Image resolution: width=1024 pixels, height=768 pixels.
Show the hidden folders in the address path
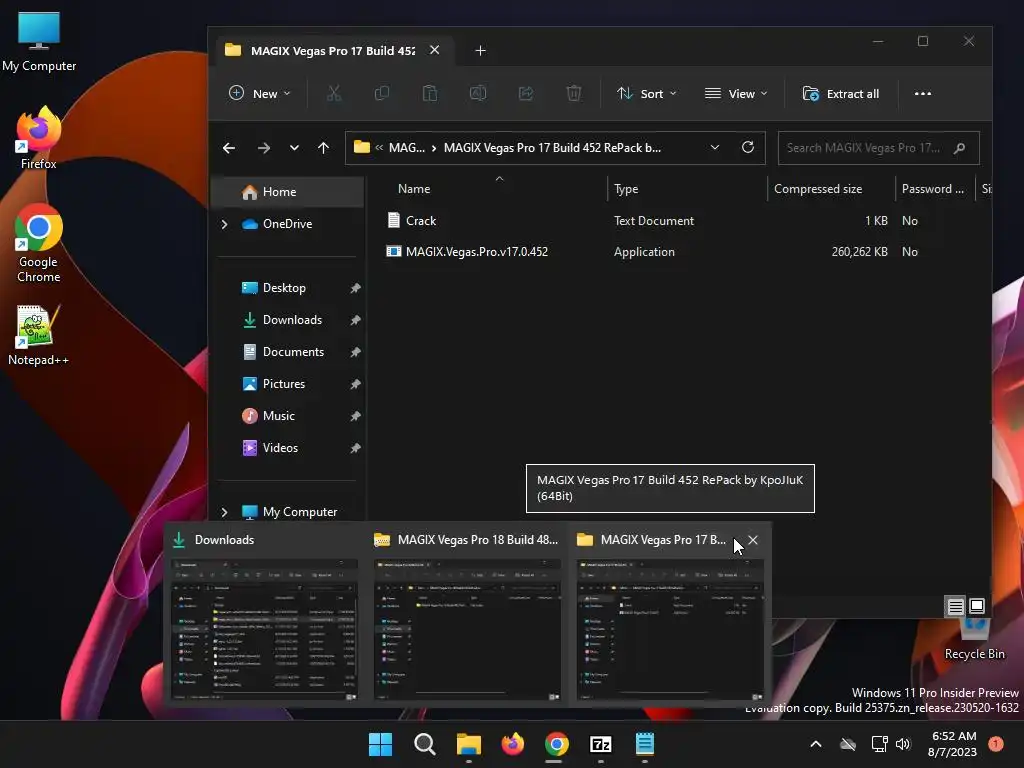coord(379,148)
